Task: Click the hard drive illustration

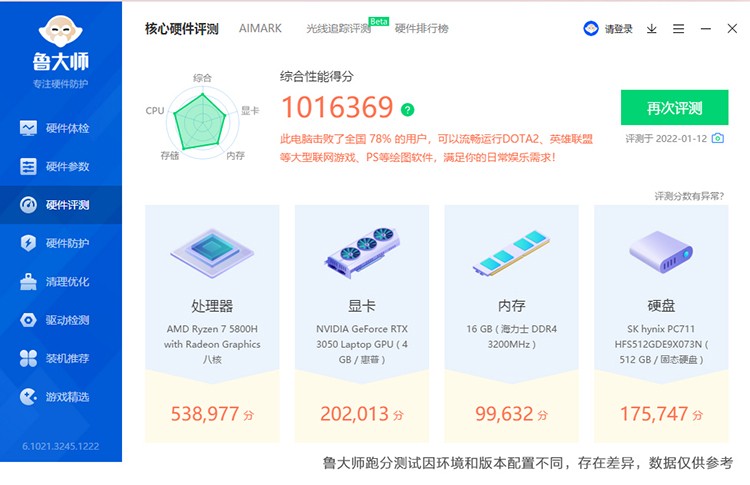Action: 661,252
